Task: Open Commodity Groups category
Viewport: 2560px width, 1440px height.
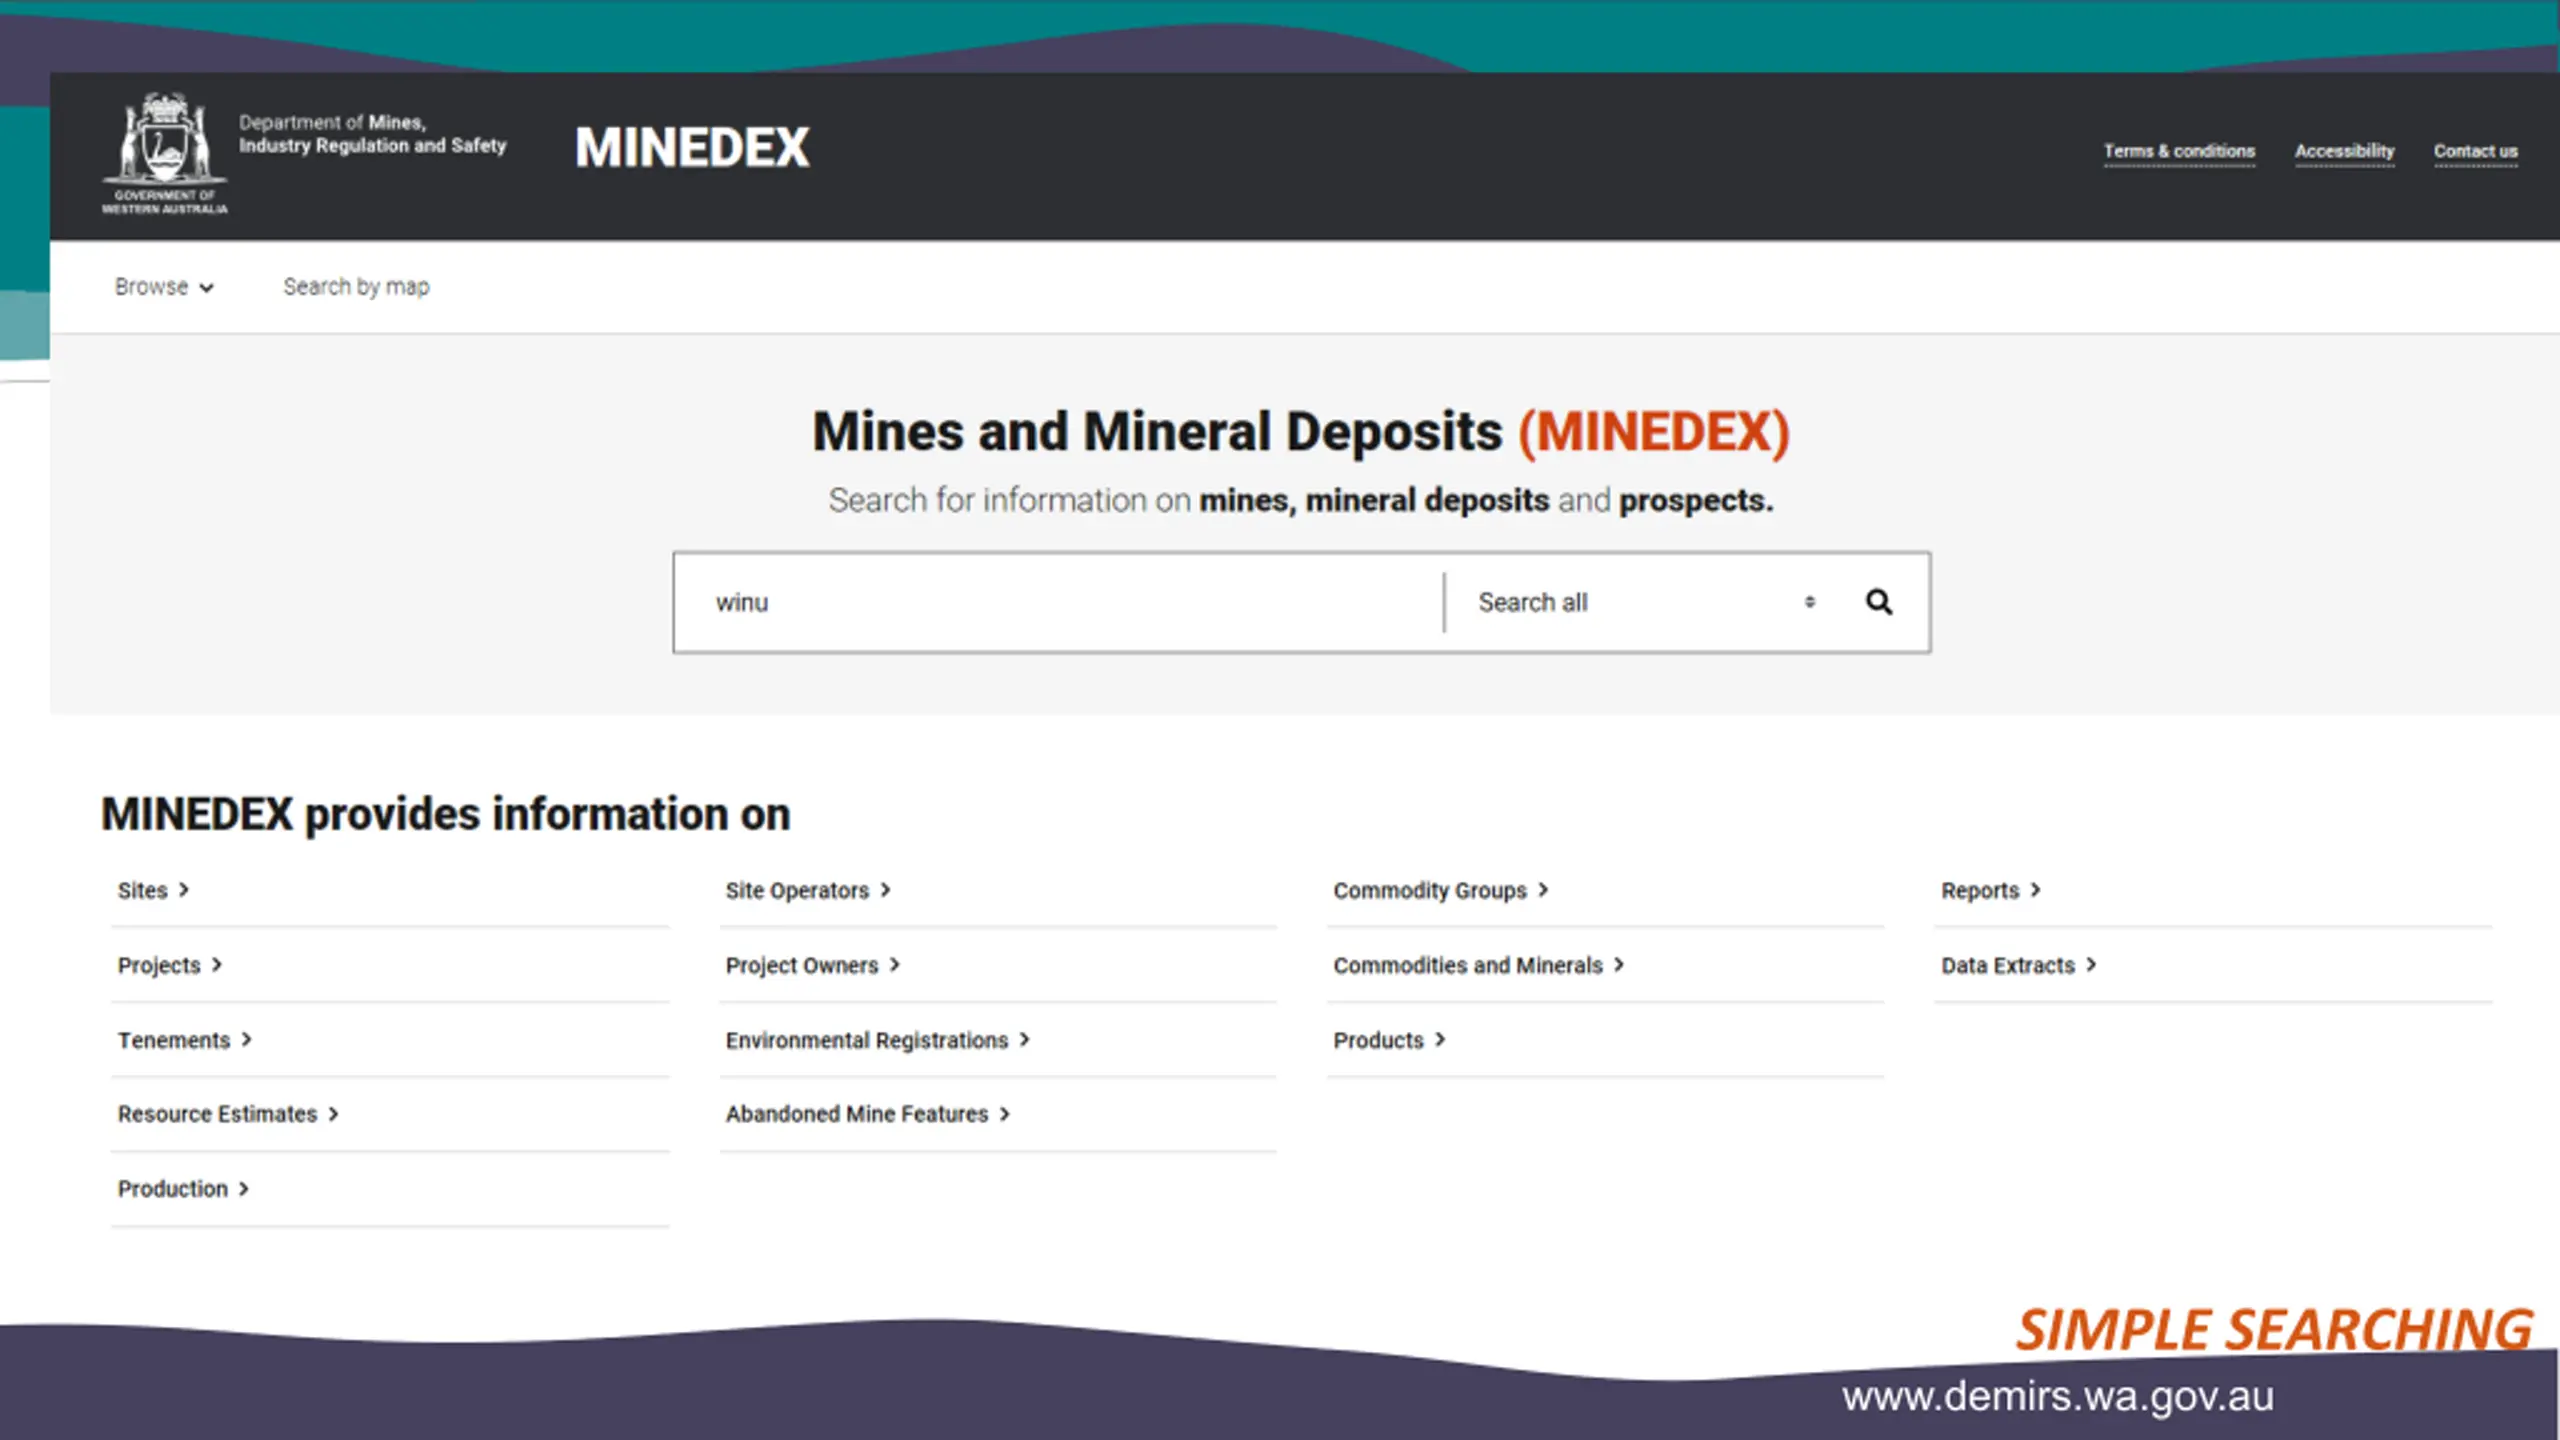Action: point(1440,890)
